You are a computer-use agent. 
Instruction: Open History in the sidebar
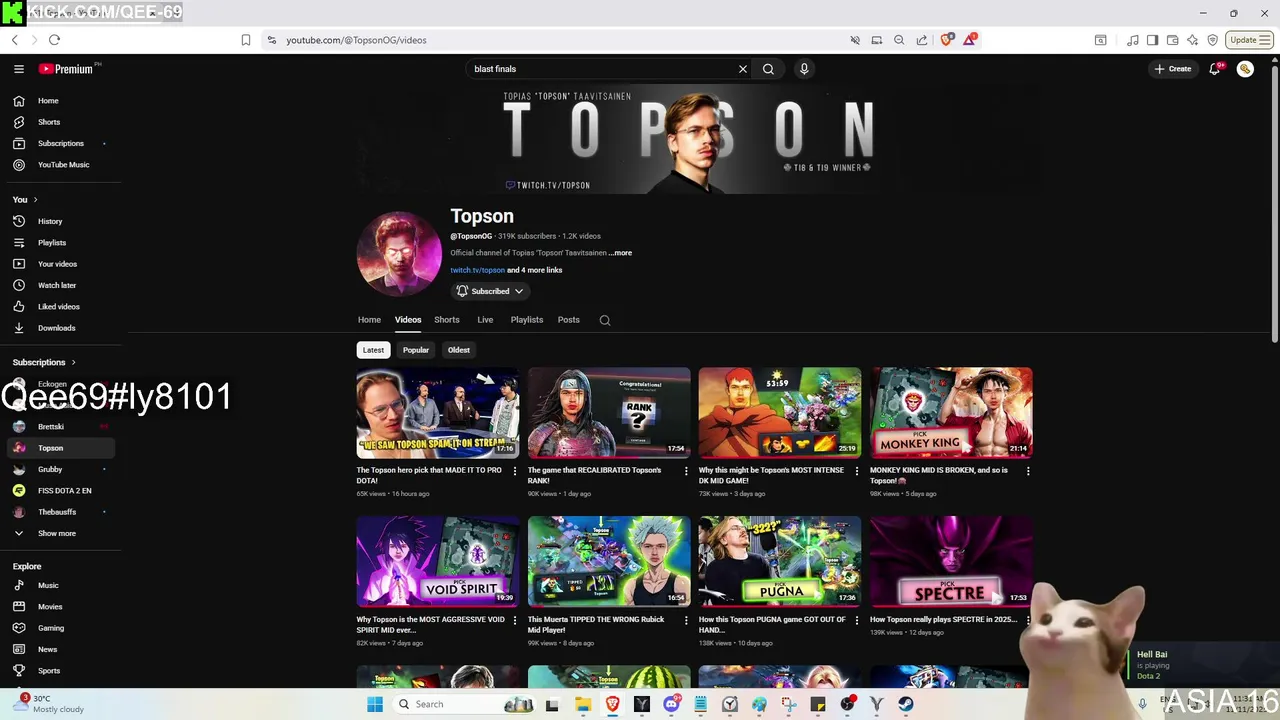[60, 221]
